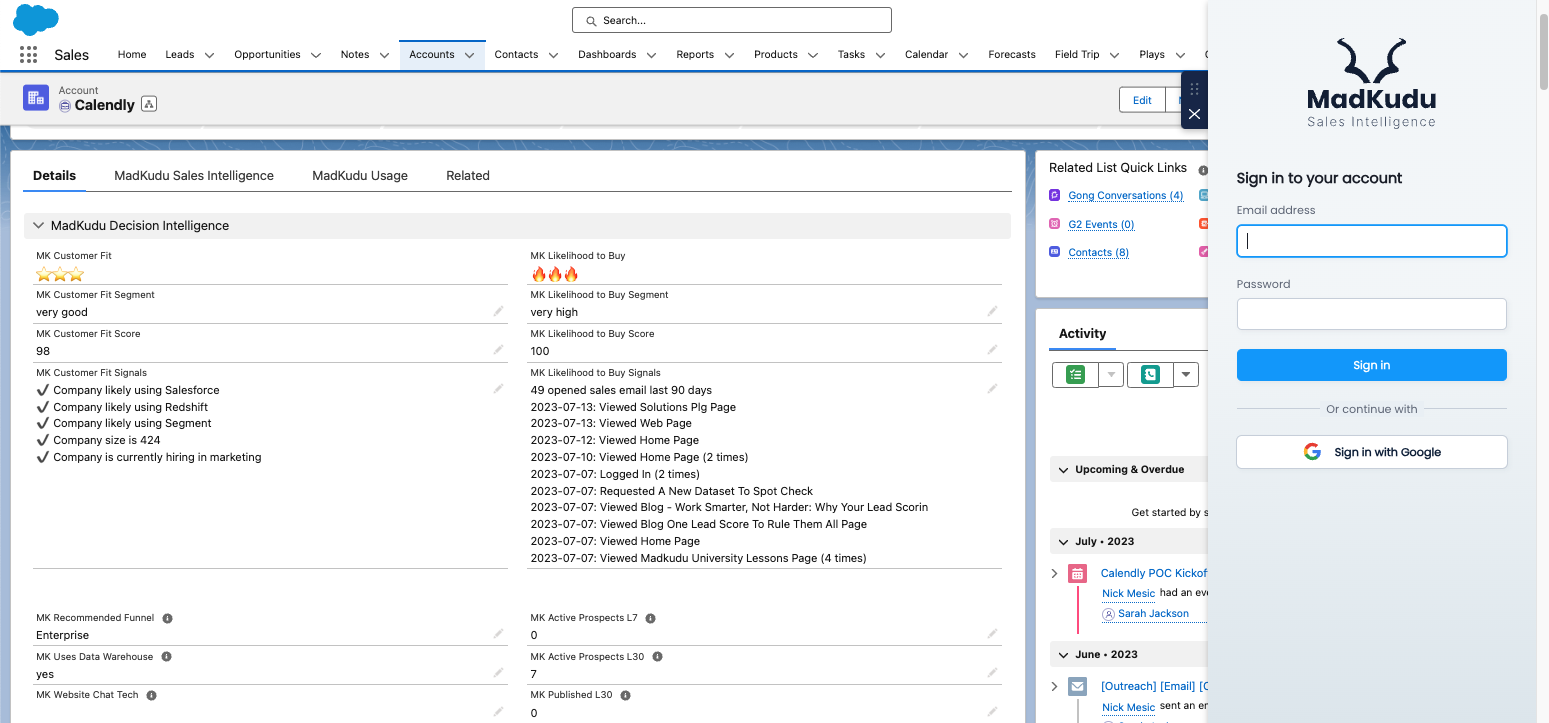Viewport: 1549px width, 723px height.
Task: Open the Contacts tab dropdown chevron
Action: [x=554, y=55]
